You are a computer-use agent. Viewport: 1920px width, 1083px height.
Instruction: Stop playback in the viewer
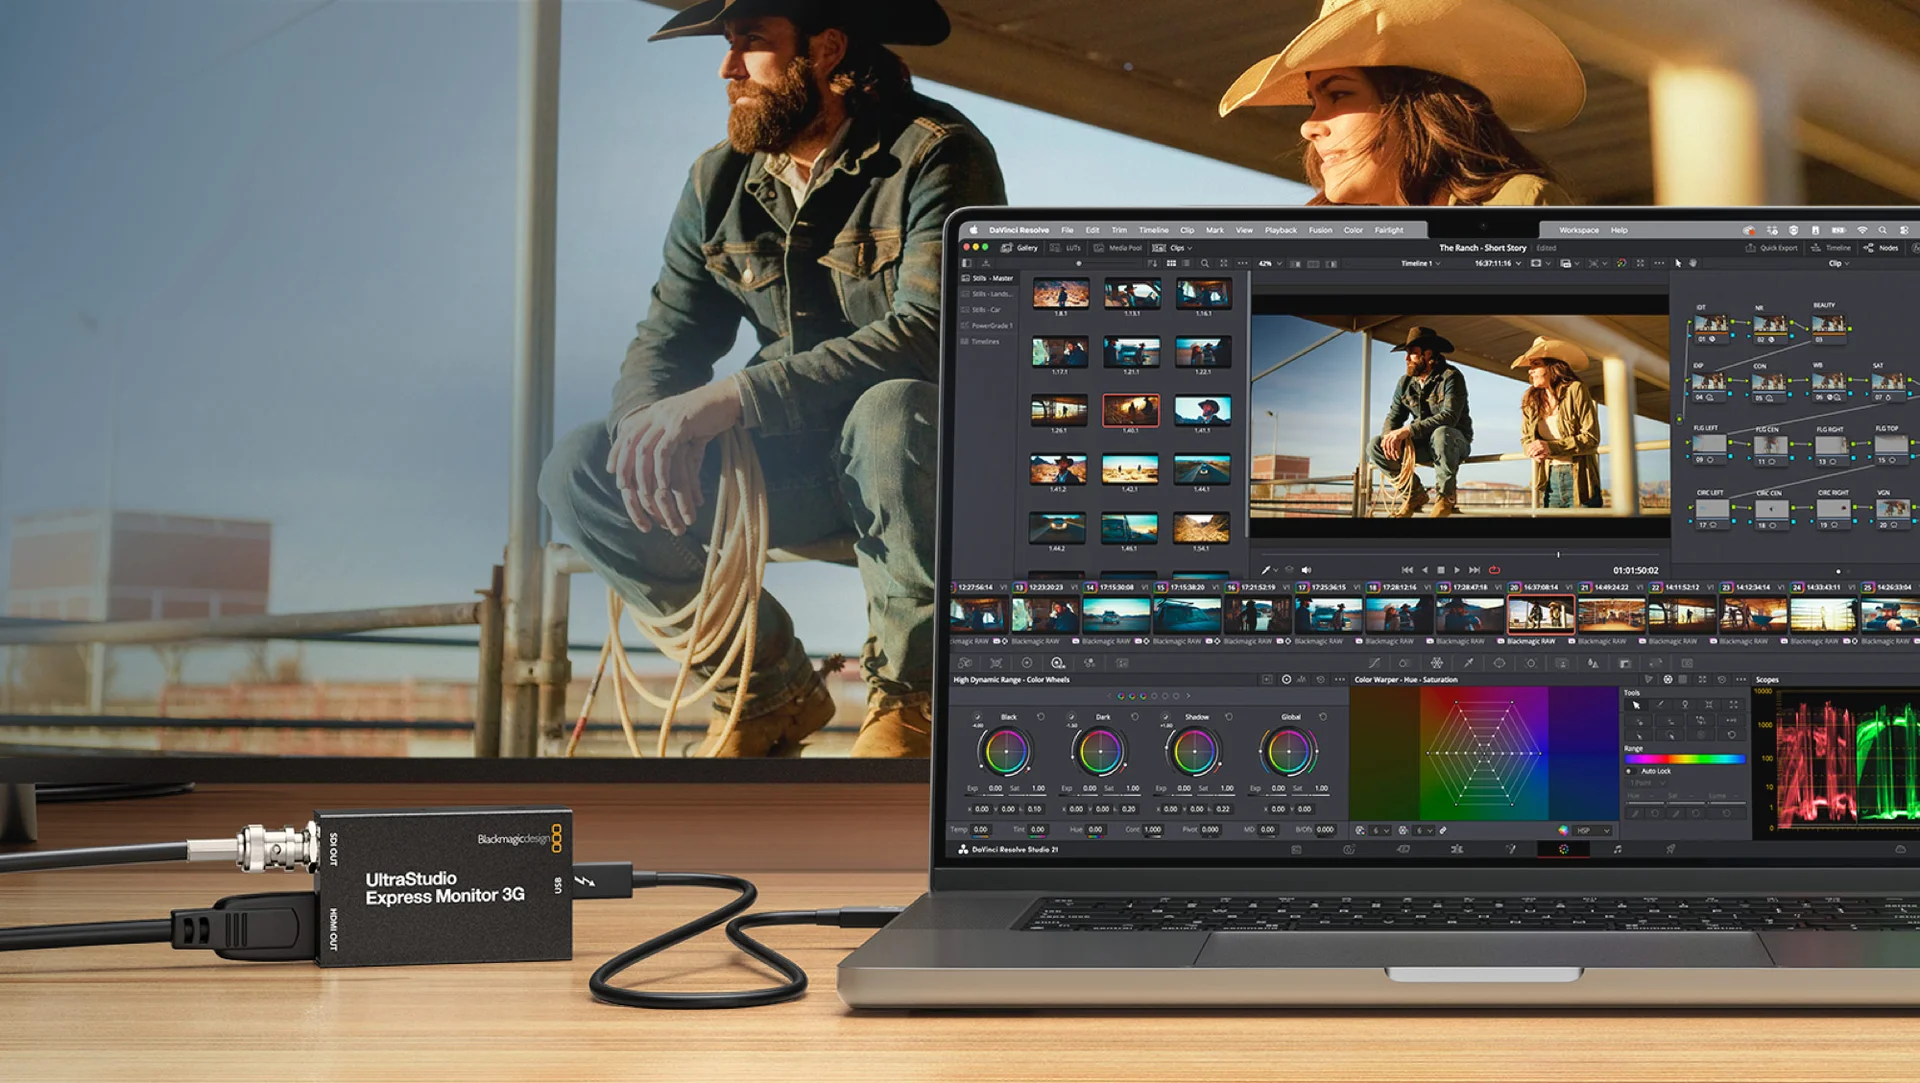coord(1441,570)
